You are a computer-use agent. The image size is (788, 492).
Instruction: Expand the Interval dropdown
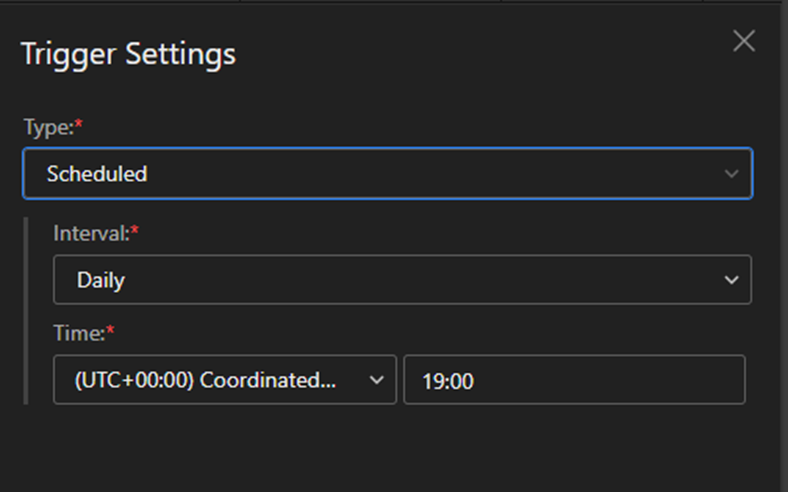click(x=401, y=280)
